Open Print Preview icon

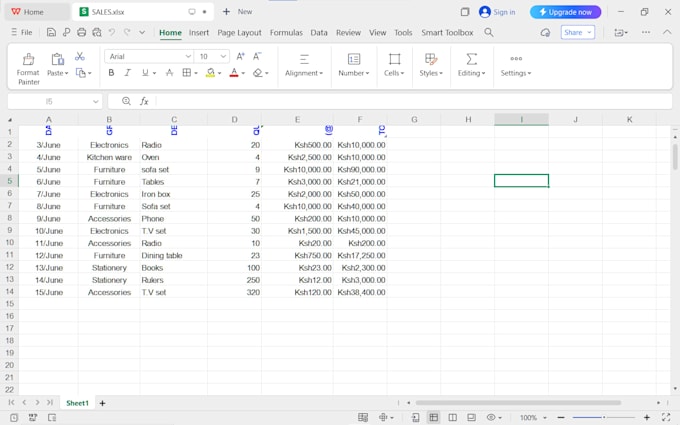[x=97, y=32]
